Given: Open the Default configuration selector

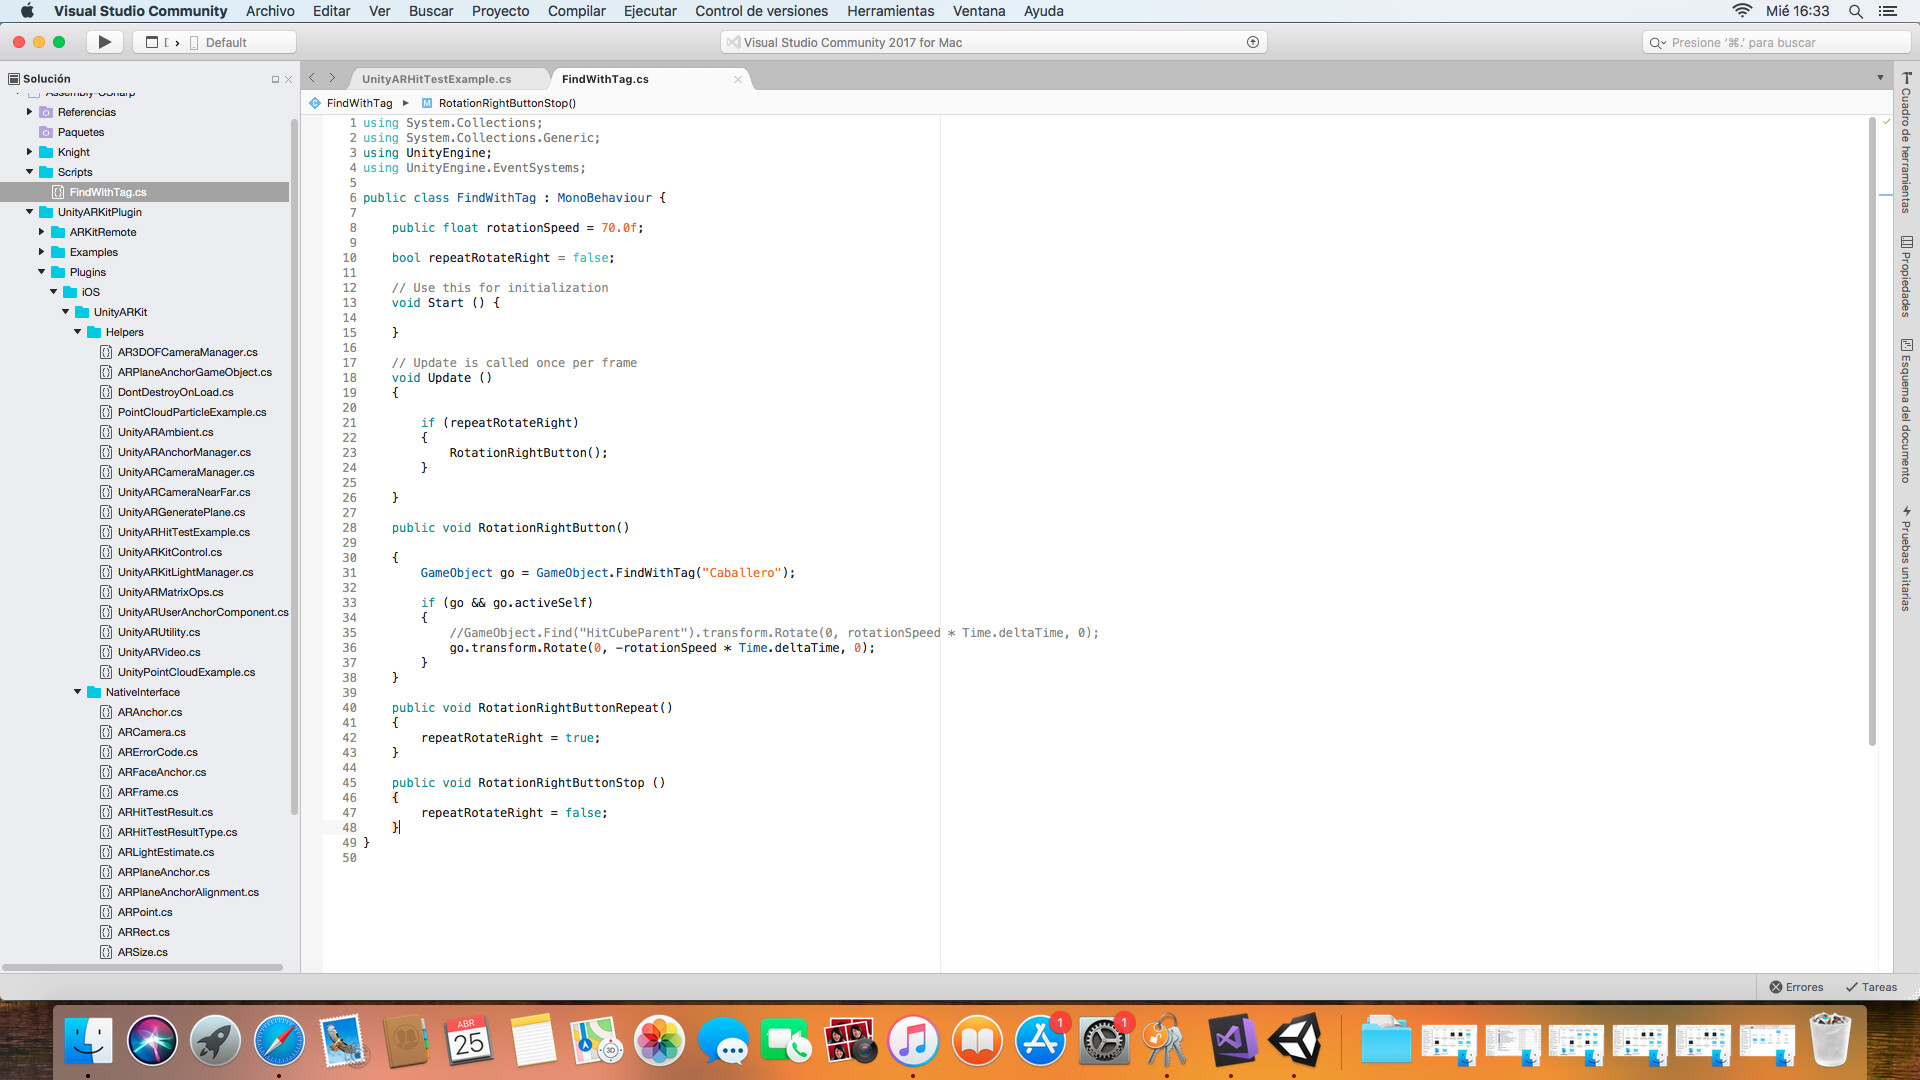Looking at the screenshot, I should (x=226, y=42).
